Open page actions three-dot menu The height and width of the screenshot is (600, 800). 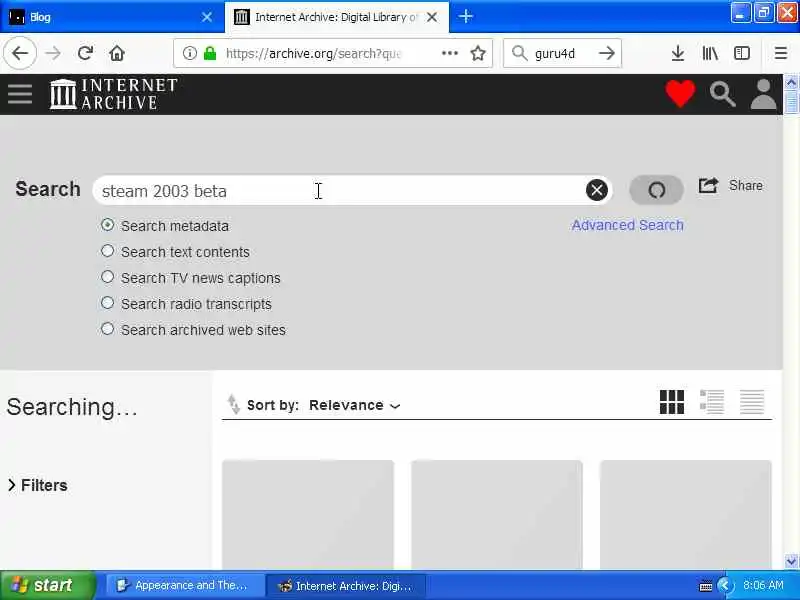449,53
